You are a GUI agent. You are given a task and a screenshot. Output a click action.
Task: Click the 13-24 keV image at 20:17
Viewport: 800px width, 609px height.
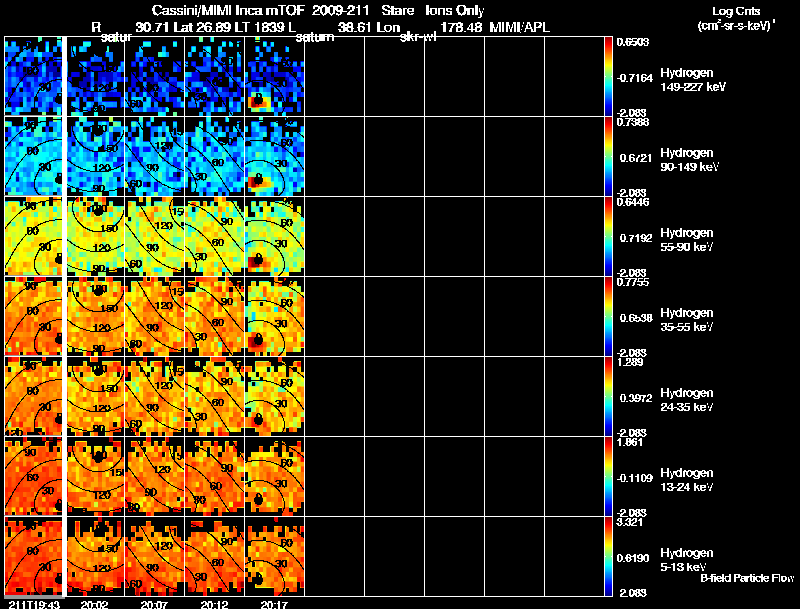pyautogui.click(x=274, y=477)
